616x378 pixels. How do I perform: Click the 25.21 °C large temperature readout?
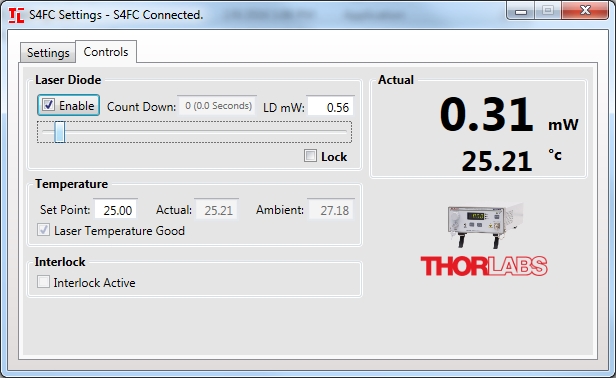click(x=512, y=160)
